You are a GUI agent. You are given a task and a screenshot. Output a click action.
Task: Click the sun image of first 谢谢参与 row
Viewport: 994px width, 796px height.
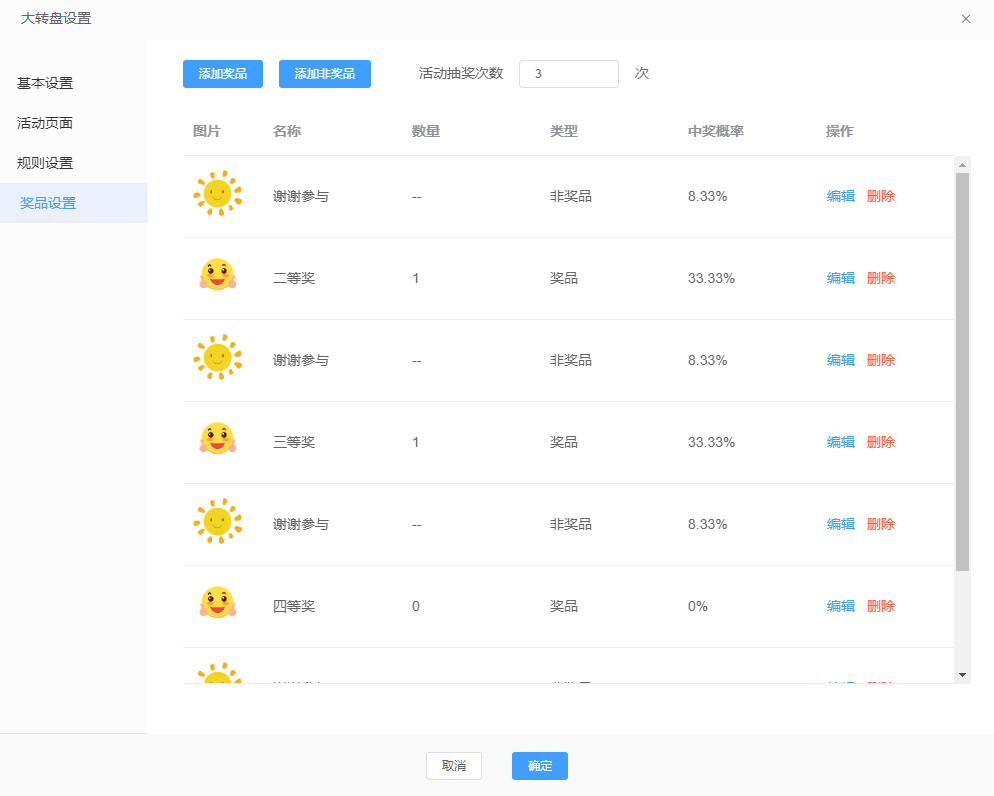click(217, 194)
